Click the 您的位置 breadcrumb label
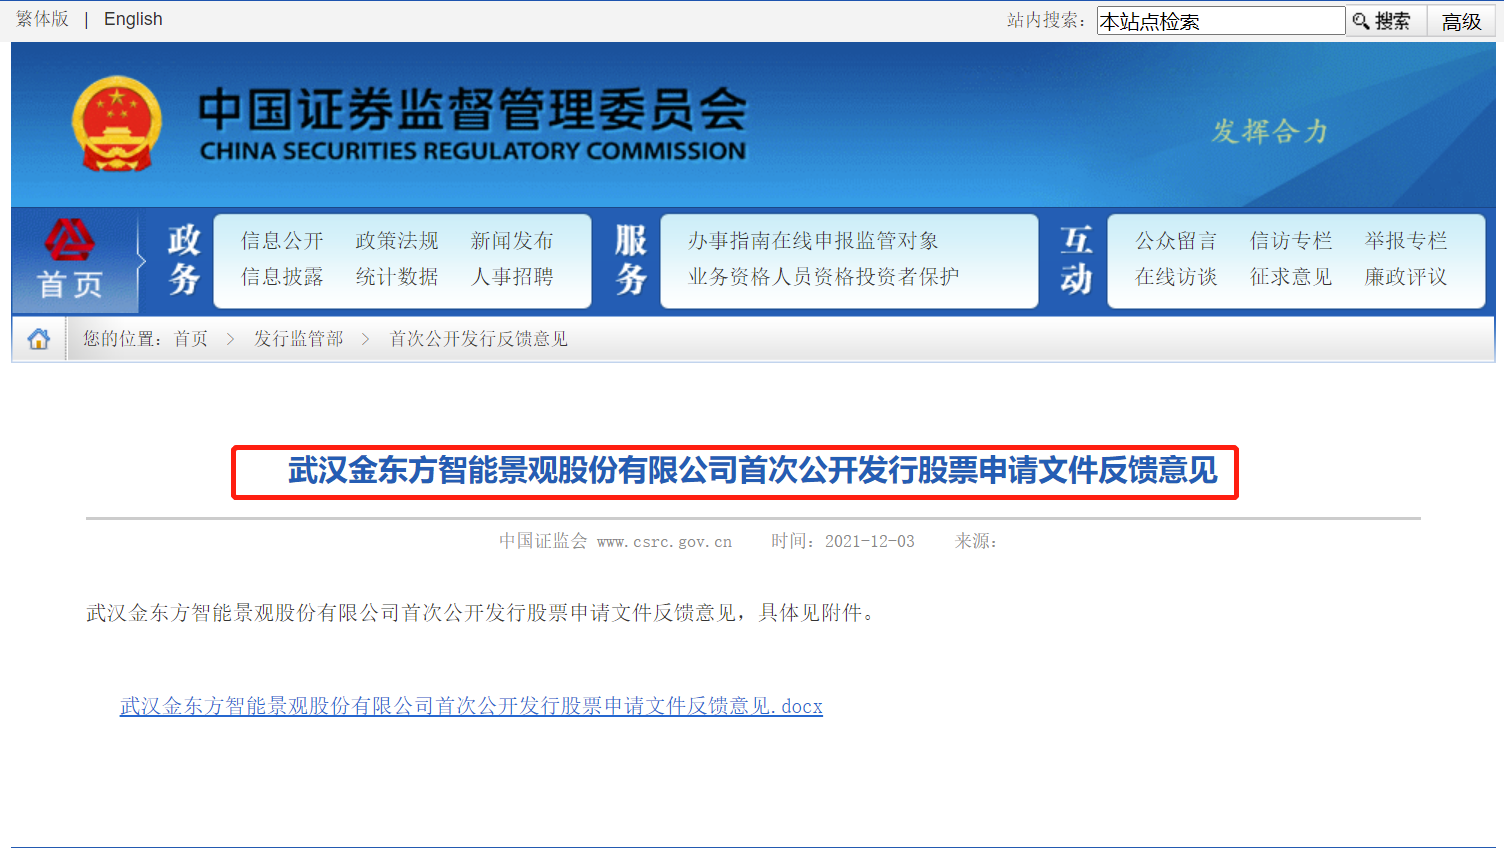The image size is (1504, 848). click(122, 339)
